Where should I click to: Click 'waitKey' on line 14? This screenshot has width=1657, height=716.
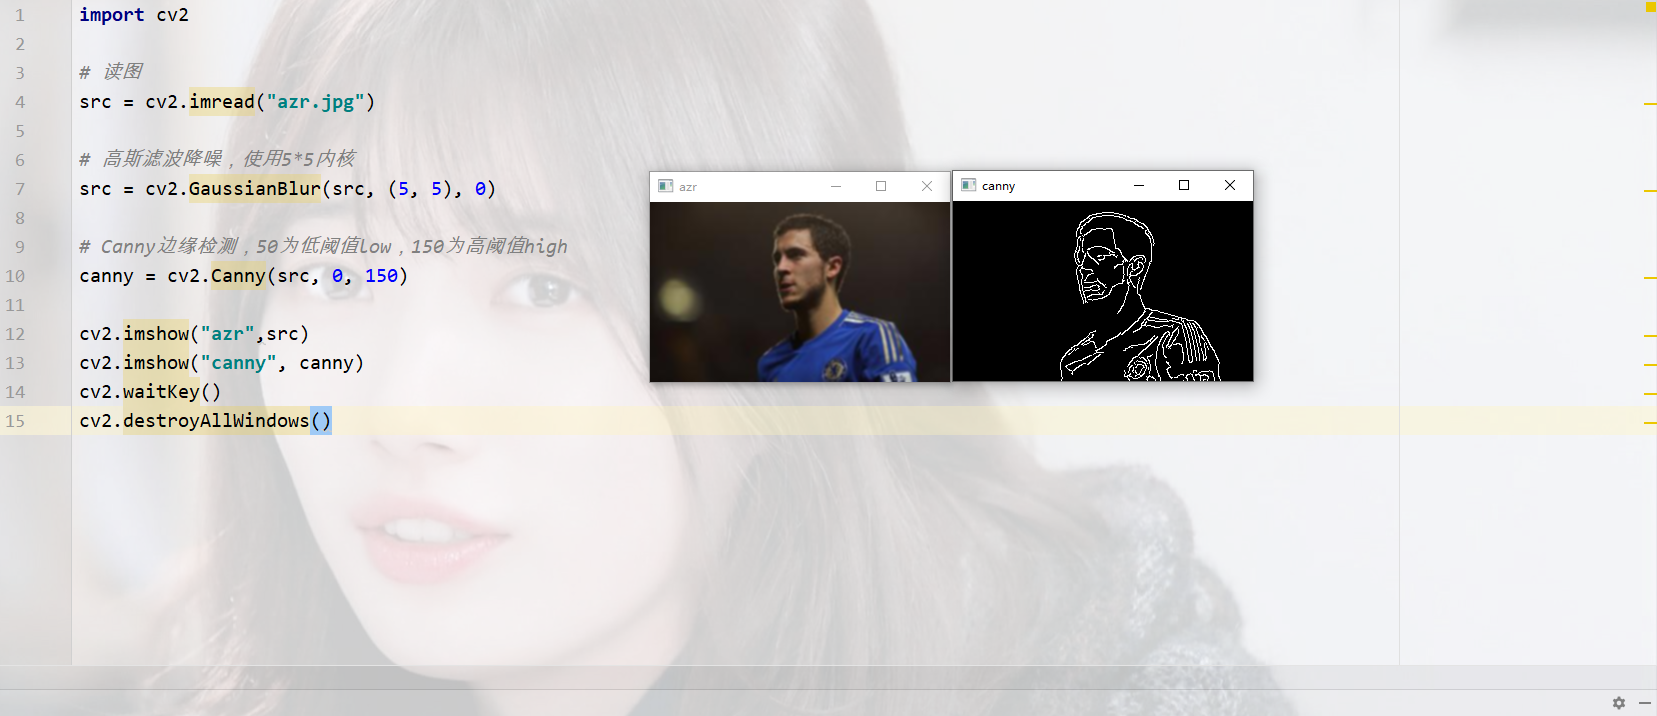point(161,392)
